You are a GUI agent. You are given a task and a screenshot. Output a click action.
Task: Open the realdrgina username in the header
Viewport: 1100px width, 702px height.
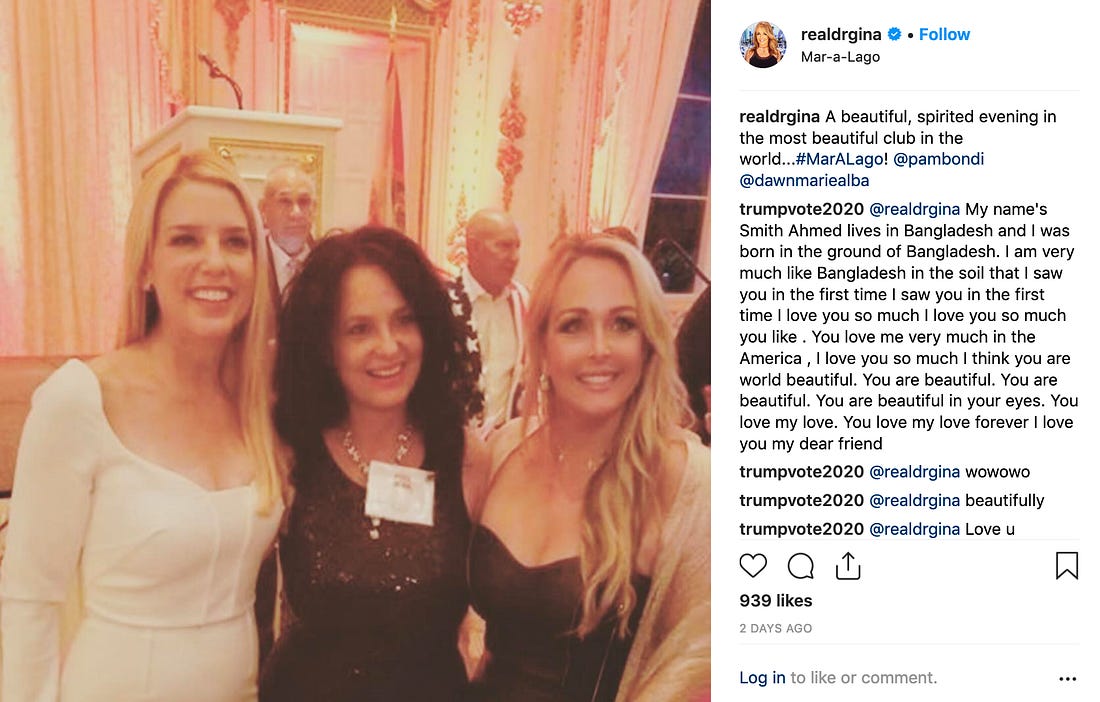tap(840, 34)
